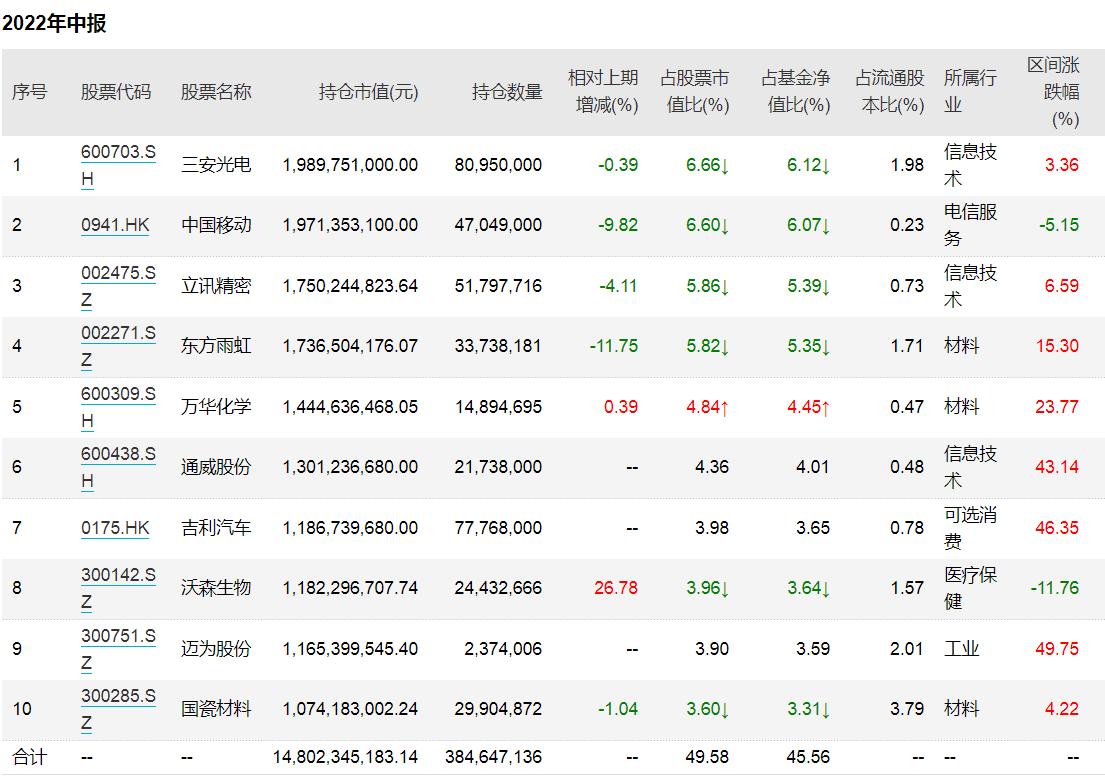This screenshot has height=779, width=1105.
Task: Click stock ratio 6.66↓ for 三安光电
Action: [708, 165]
